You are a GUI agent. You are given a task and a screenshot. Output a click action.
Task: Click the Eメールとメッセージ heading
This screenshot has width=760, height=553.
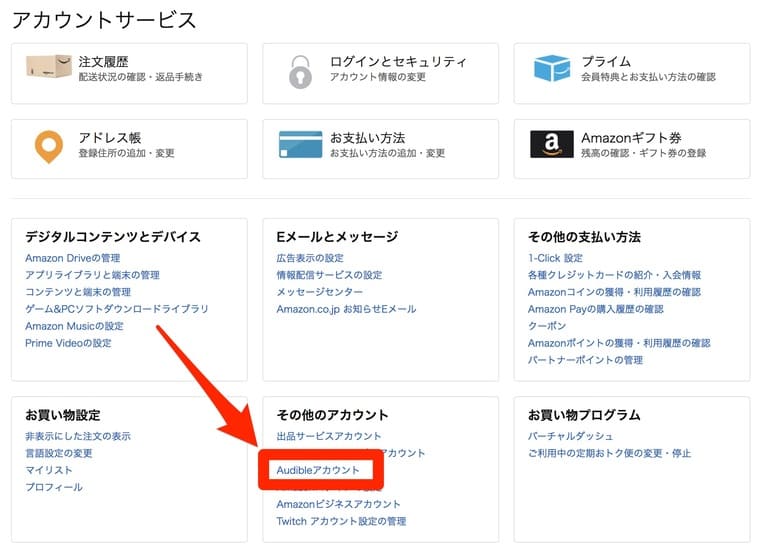tap(337, 237)
